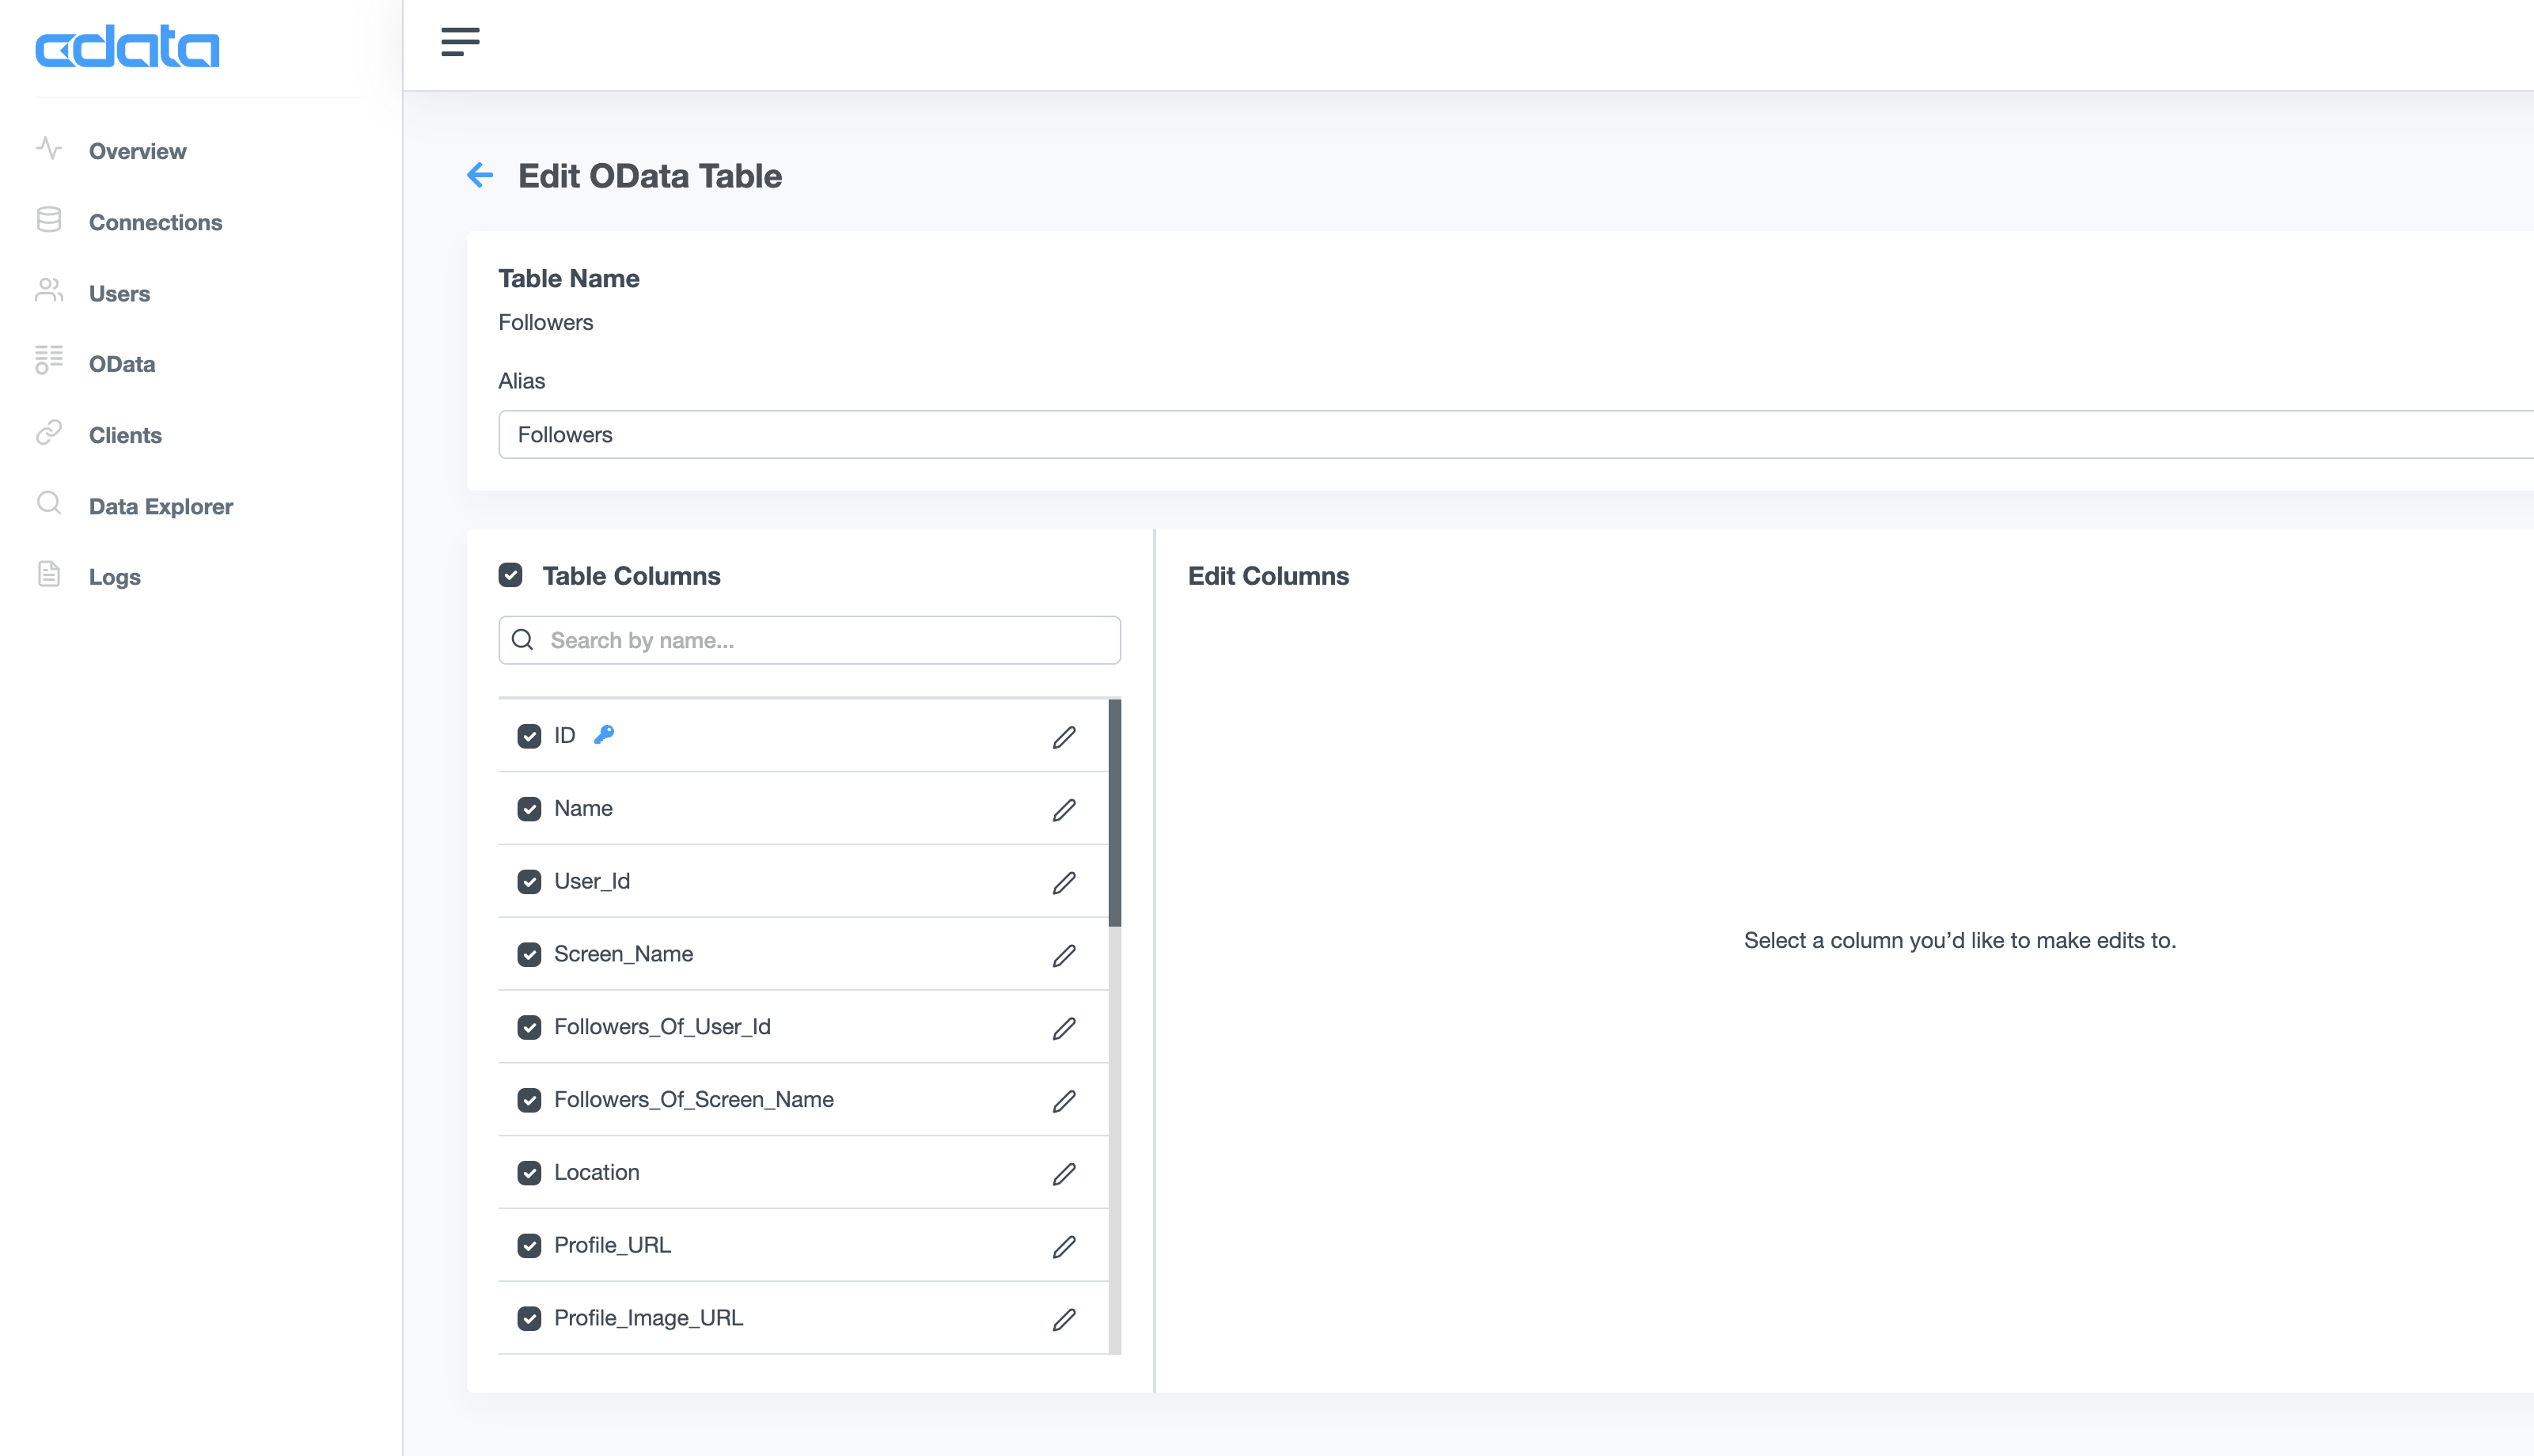Open editor for Location column pencil
The height and width of the screenshot is (1456, 2534).
coord(1063,1173)
